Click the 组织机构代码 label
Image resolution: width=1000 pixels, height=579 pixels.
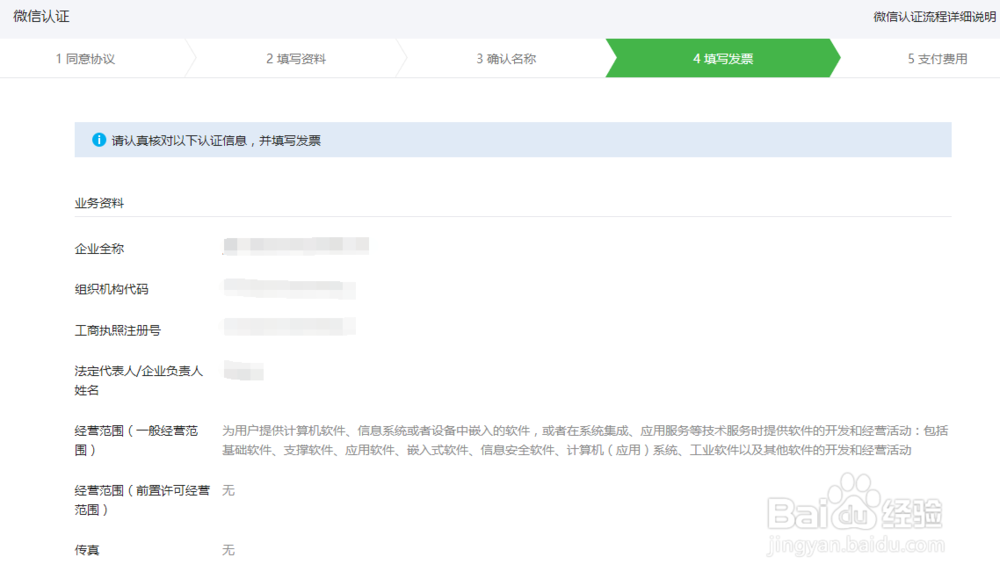click(112, 290)
